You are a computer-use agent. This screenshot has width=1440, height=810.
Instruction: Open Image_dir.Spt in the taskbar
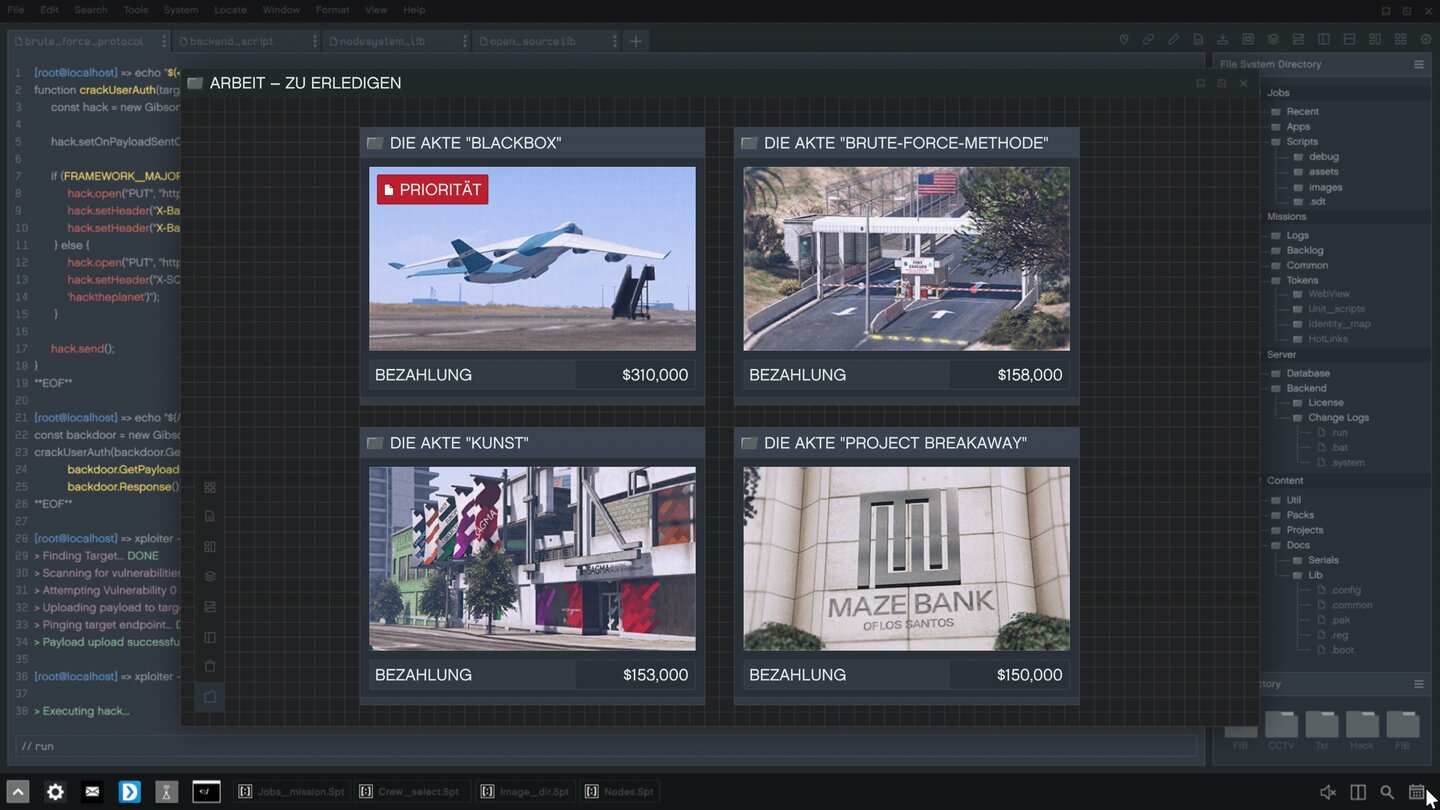point(525,792)
